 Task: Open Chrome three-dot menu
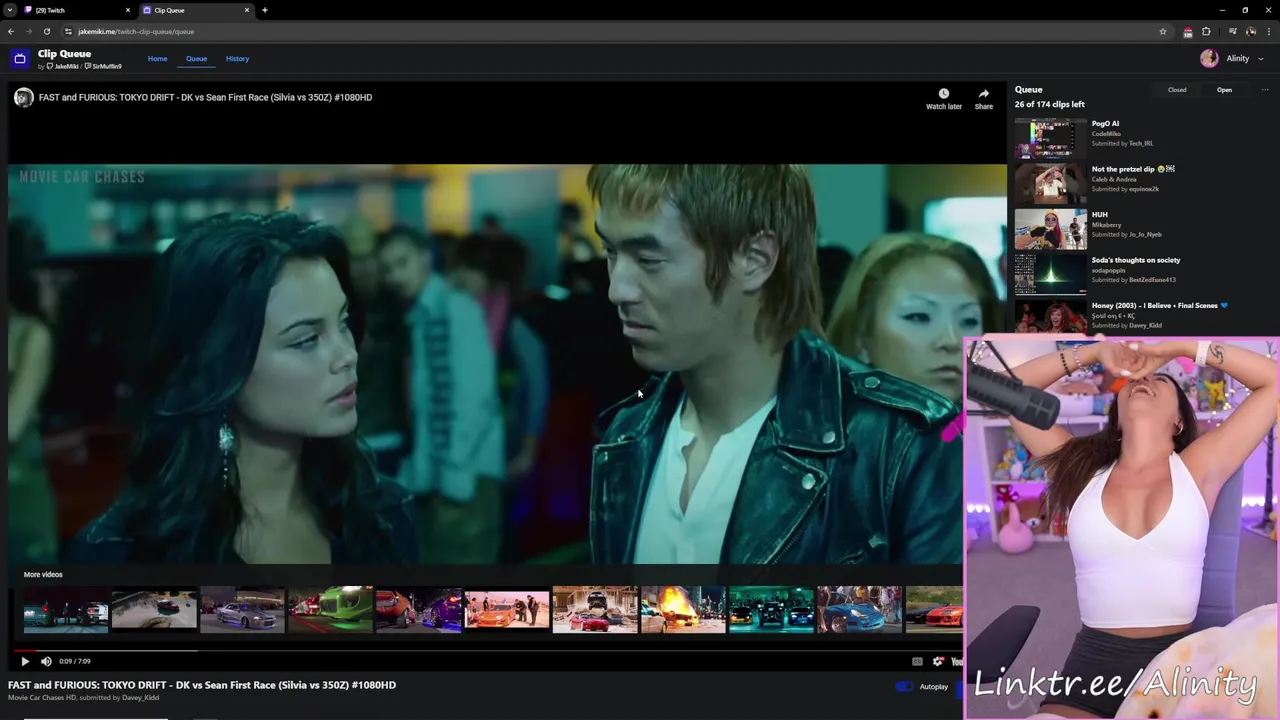click(1268, 32)
